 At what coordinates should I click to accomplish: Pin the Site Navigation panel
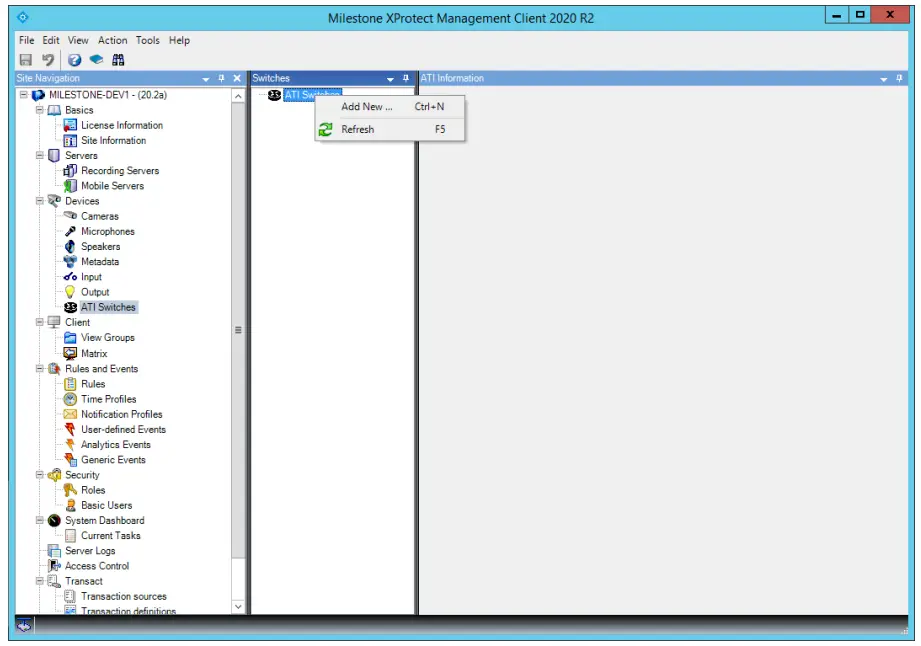click(x=221, y=78)
